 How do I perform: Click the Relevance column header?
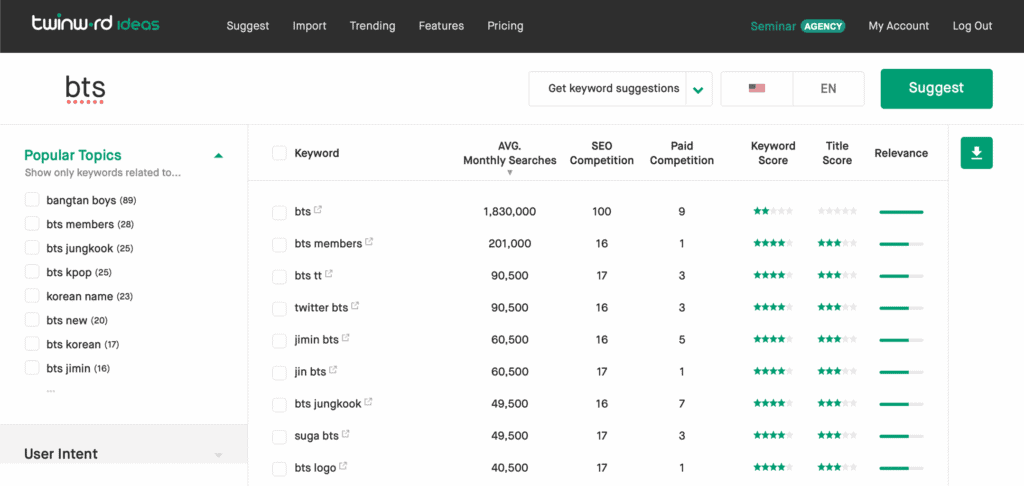click(901, 153)
